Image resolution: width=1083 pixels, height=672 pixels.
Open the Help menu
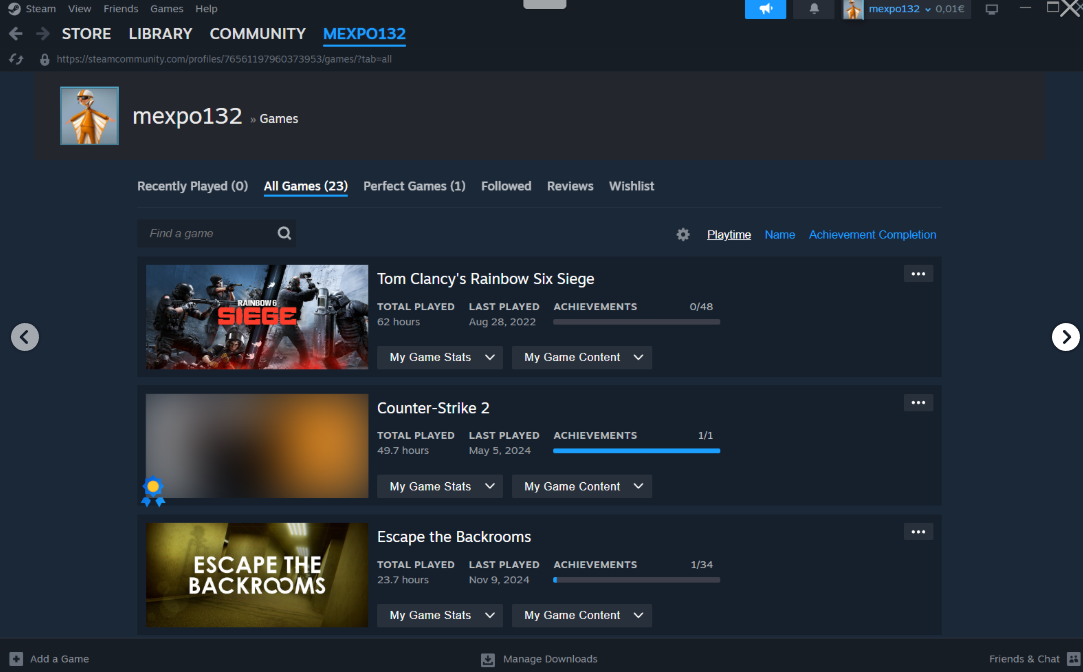(206, 9)
